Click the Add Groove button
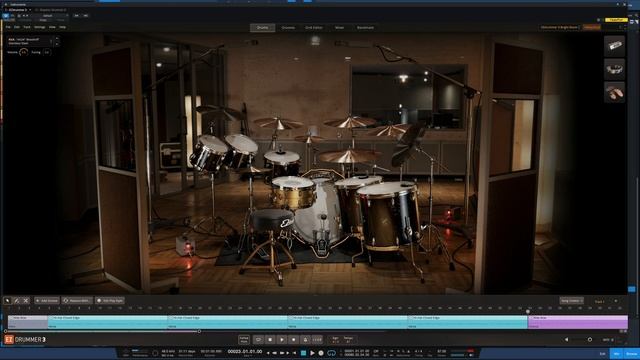Viewport: 640px width, 360px height. tap(47, 301)
